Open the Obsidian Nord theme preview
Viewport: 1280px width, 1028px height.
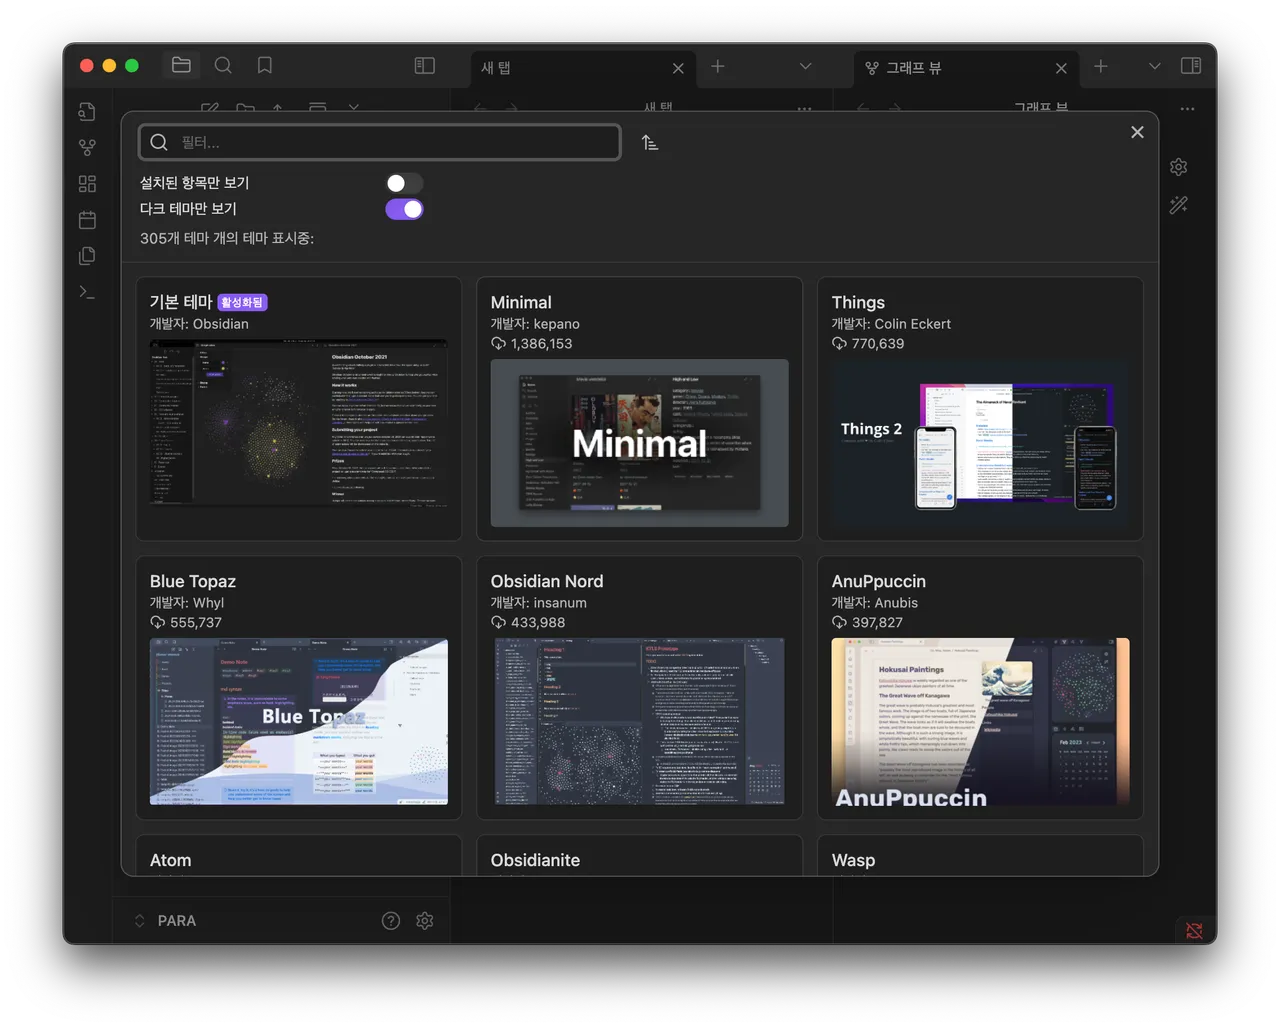(640, 722)
